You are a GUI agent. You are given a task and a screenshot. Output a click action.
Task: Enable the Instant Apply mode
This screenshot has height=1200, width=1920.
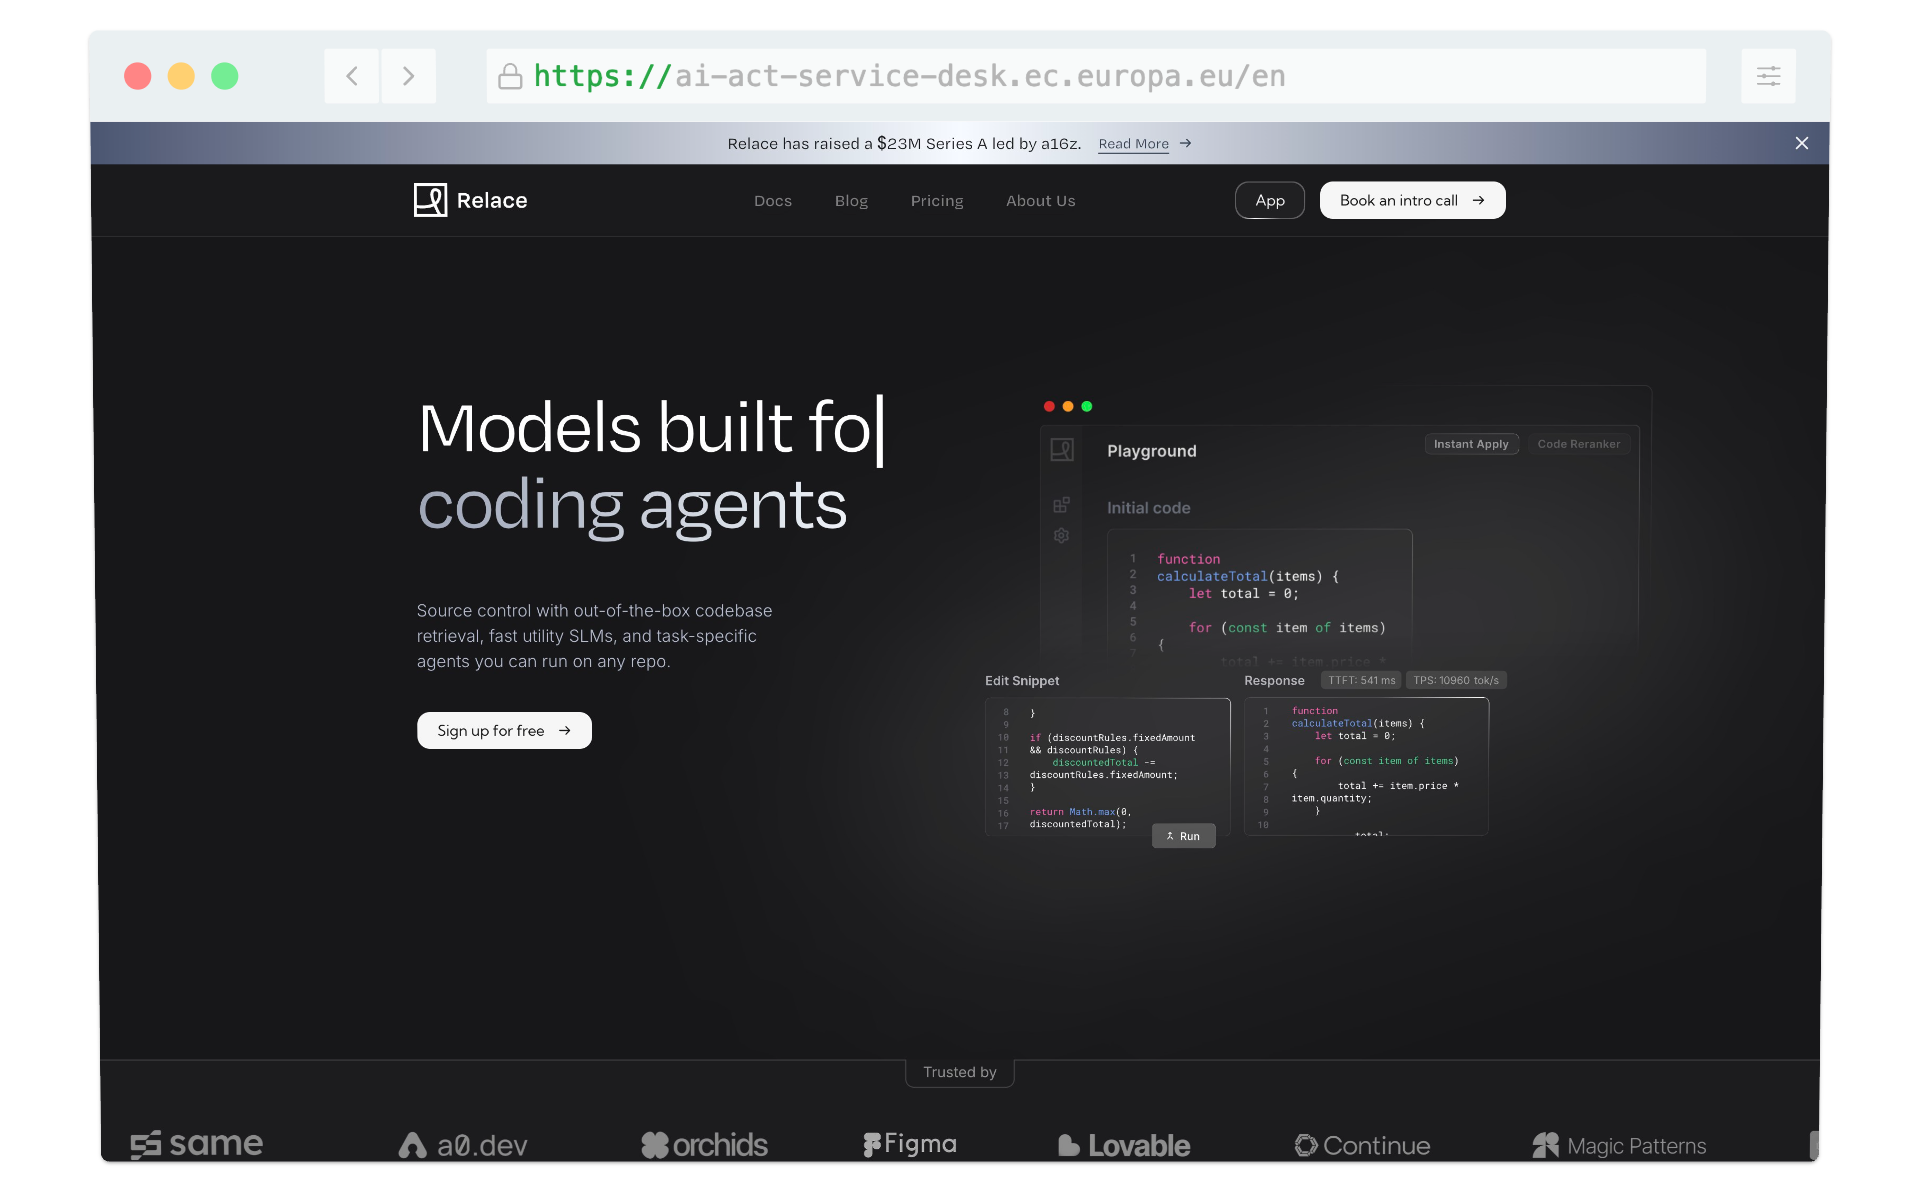(x=1470, y=444)
